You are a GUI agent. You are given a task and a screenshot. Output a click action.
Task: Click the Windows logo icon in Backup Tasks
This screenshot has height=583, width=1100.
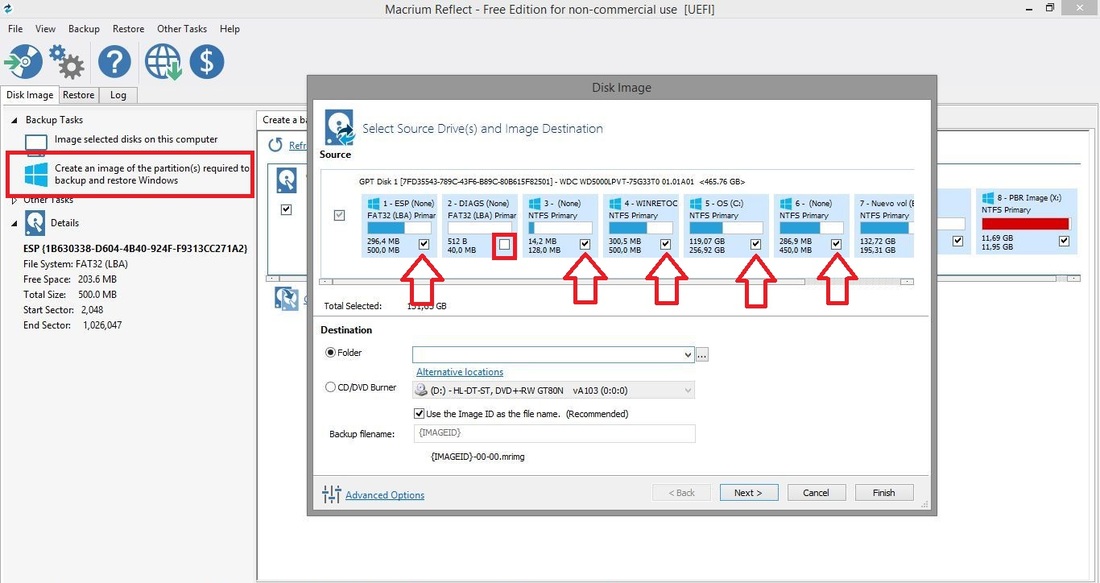(x=36, y=174)
